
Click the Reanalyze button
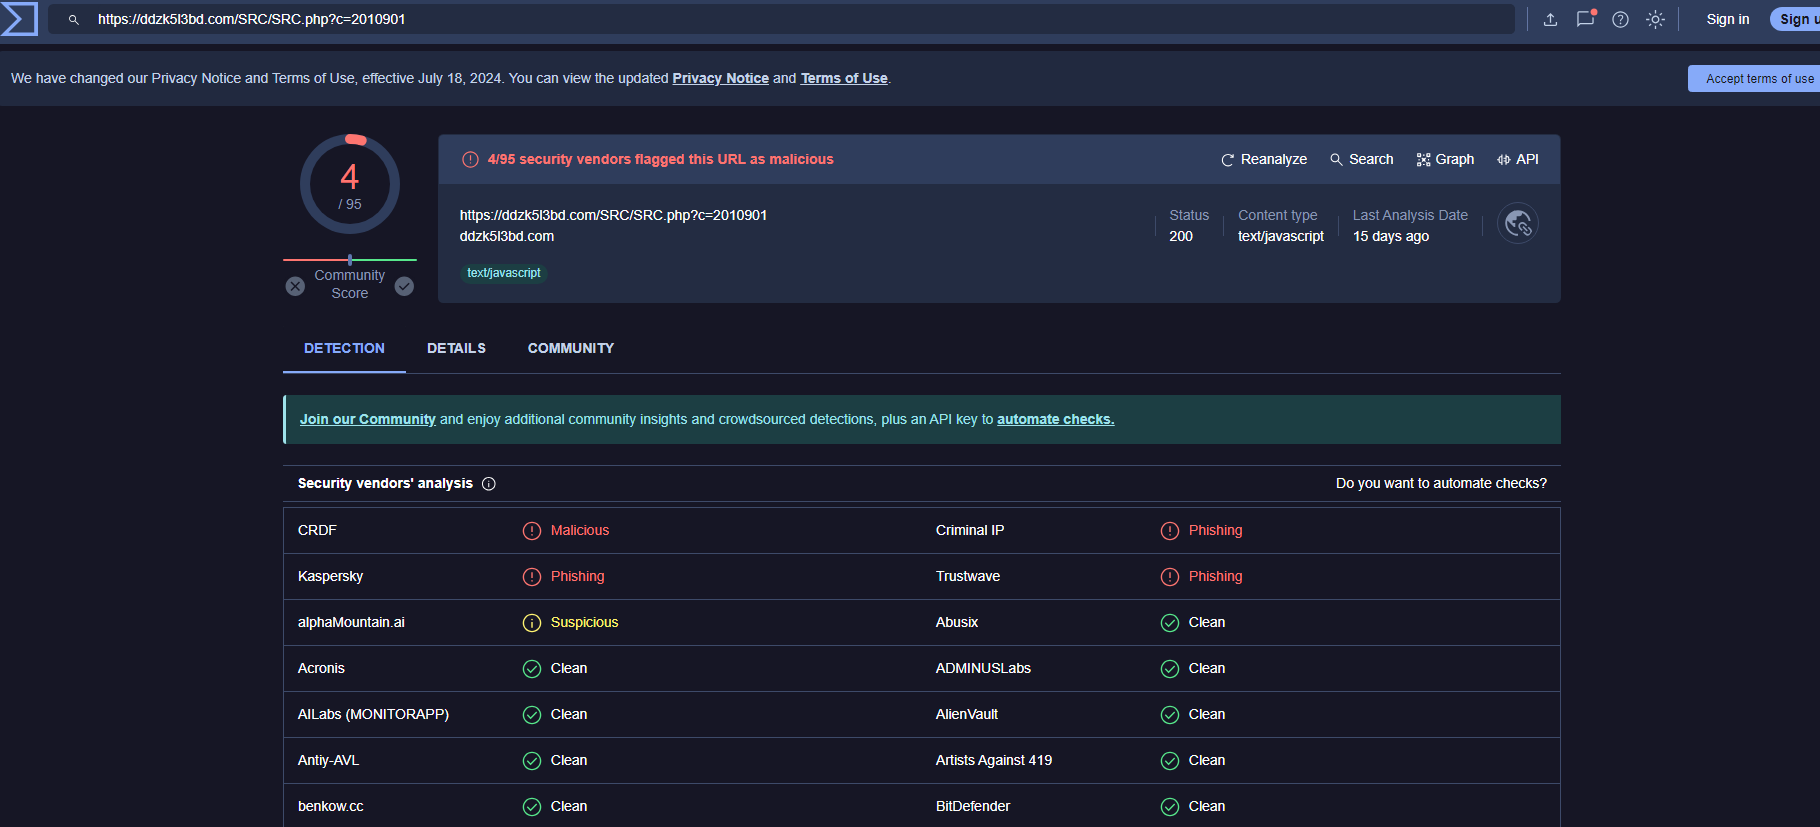click(1264, 159)
